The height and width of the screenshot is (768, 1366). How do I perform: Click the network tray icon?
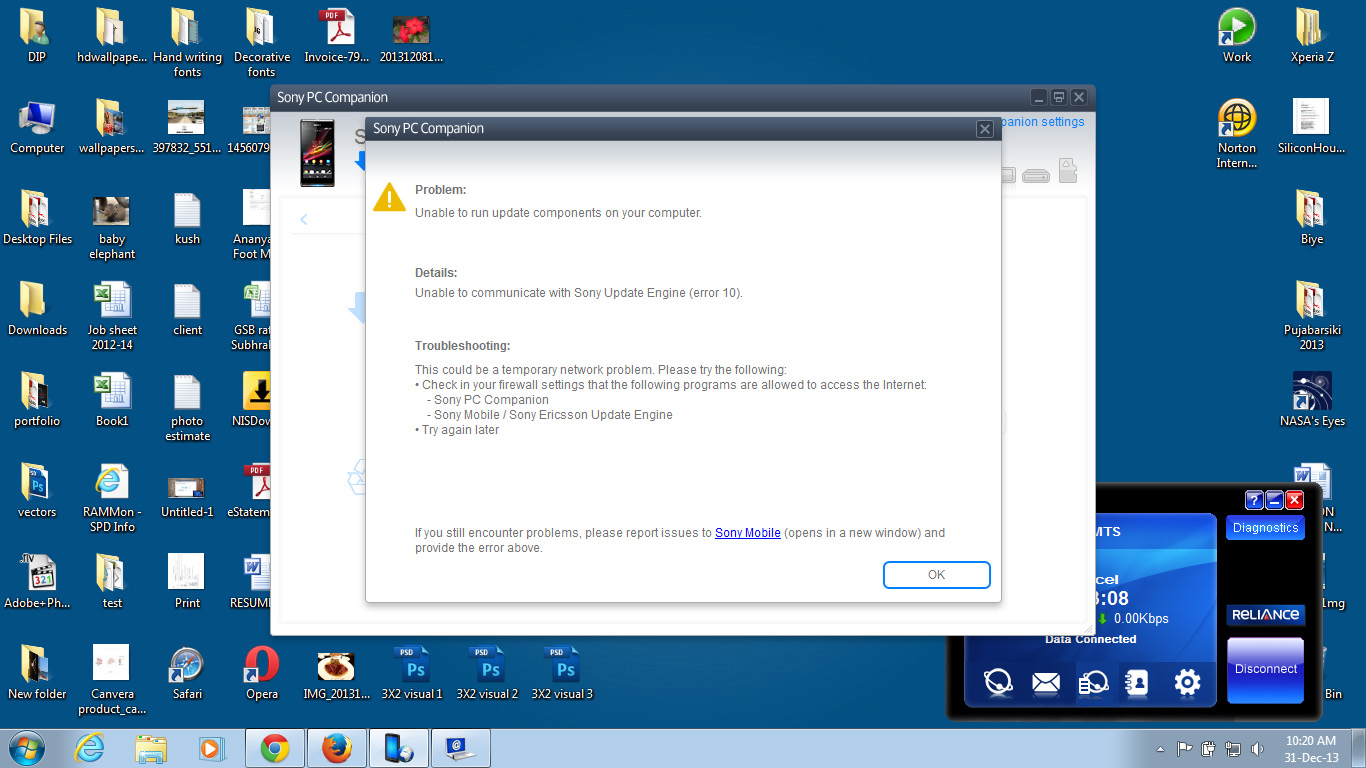pos(1232,748)
